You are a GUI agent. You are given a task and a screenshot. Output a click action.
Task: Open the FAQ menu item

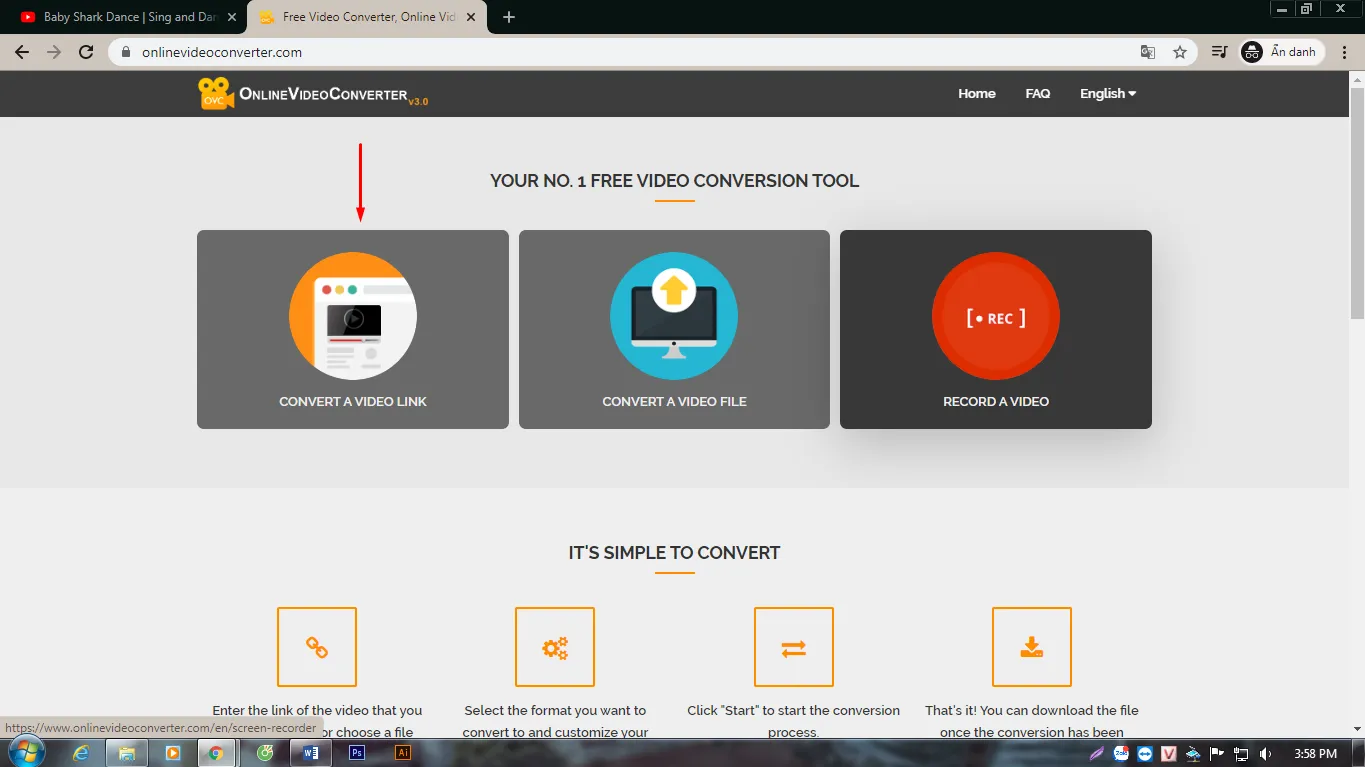coord(1038,93)
